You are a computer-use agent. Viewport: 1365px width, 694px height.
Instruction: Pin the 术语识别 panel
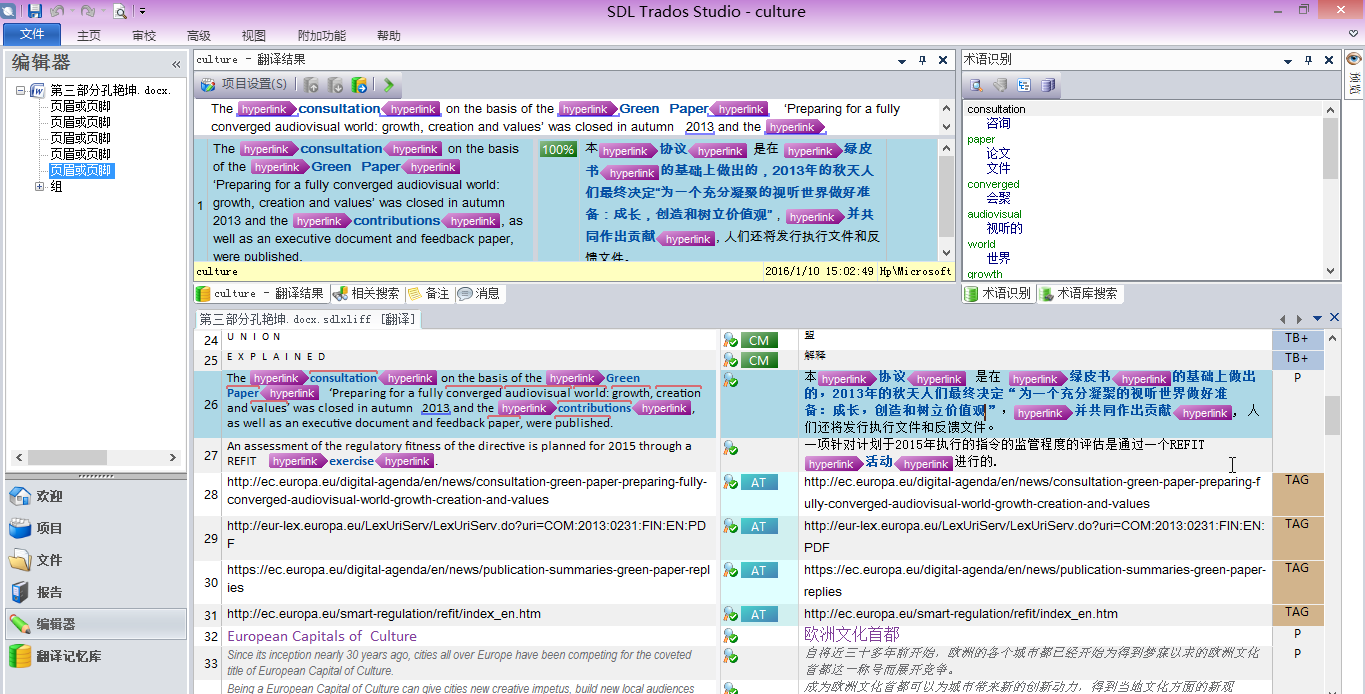click(x=1308, y=60)
